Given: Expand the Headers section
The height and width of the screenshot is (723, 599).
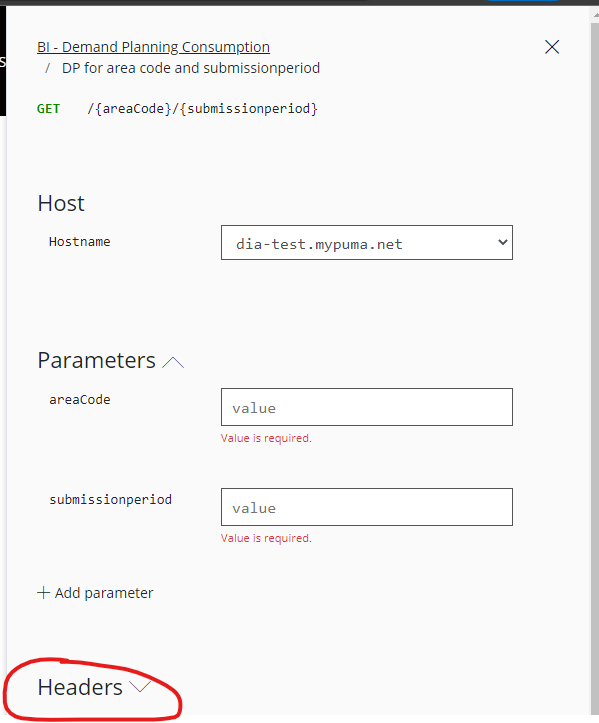Looking at the screenshot, I should 94,687.
